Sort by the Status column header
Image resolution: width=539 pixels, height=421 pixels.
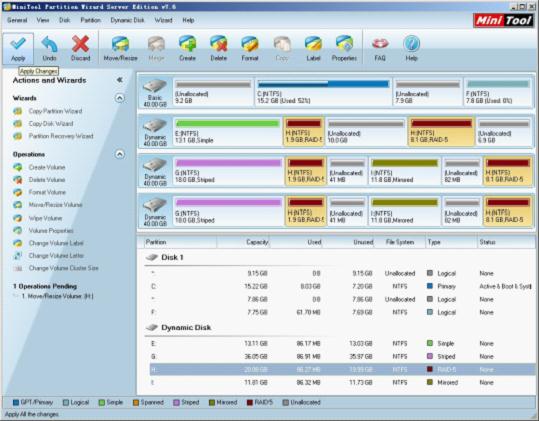pyautogui.click(x=506, y=242)
